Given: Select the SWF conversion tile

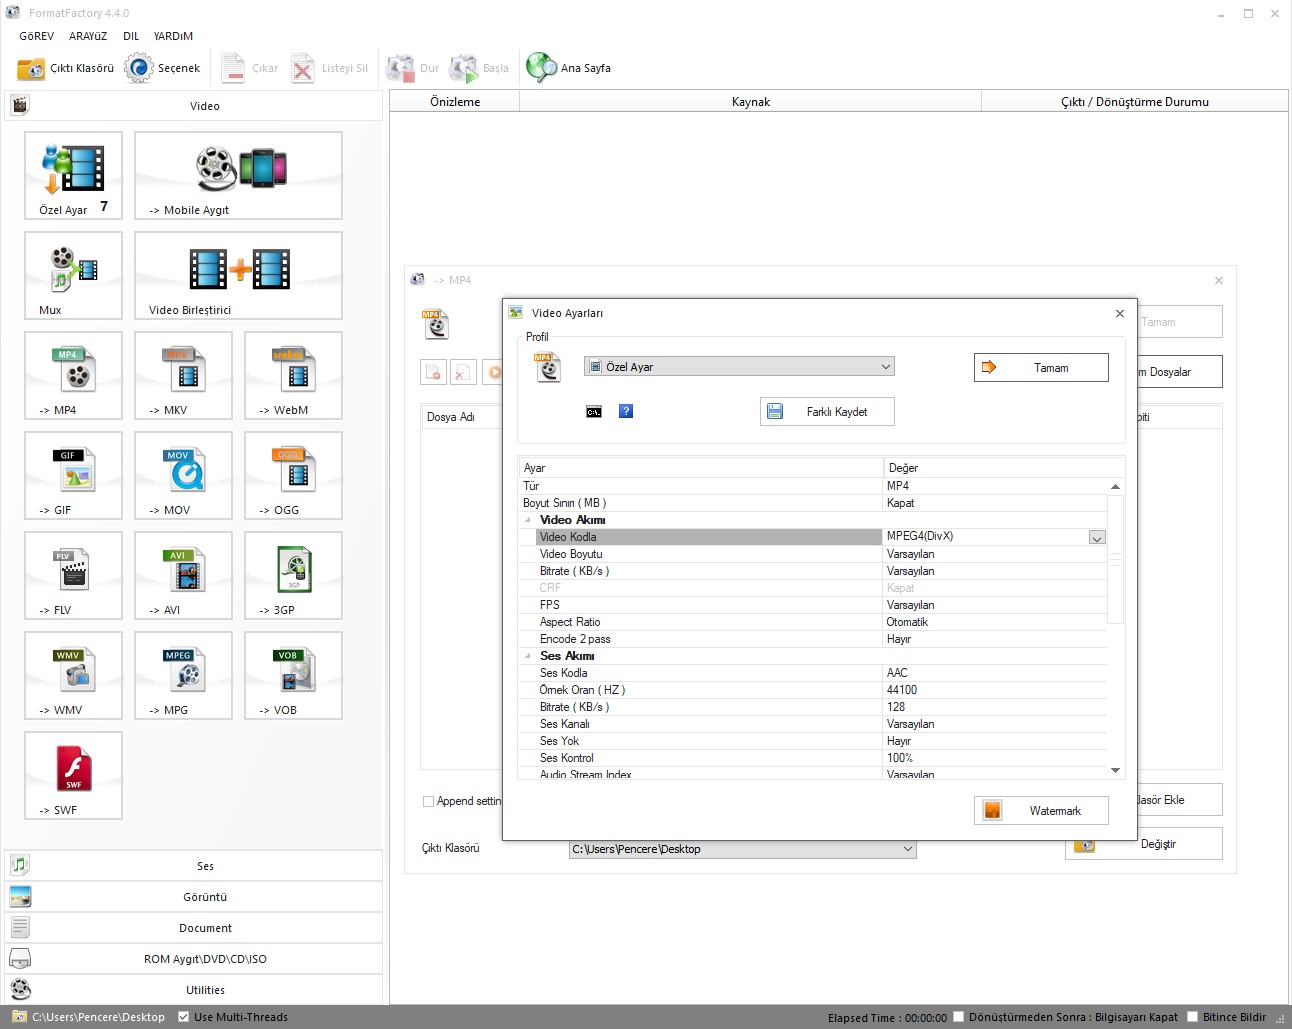Looking at the screenshot, I should [x=73, y=775].
